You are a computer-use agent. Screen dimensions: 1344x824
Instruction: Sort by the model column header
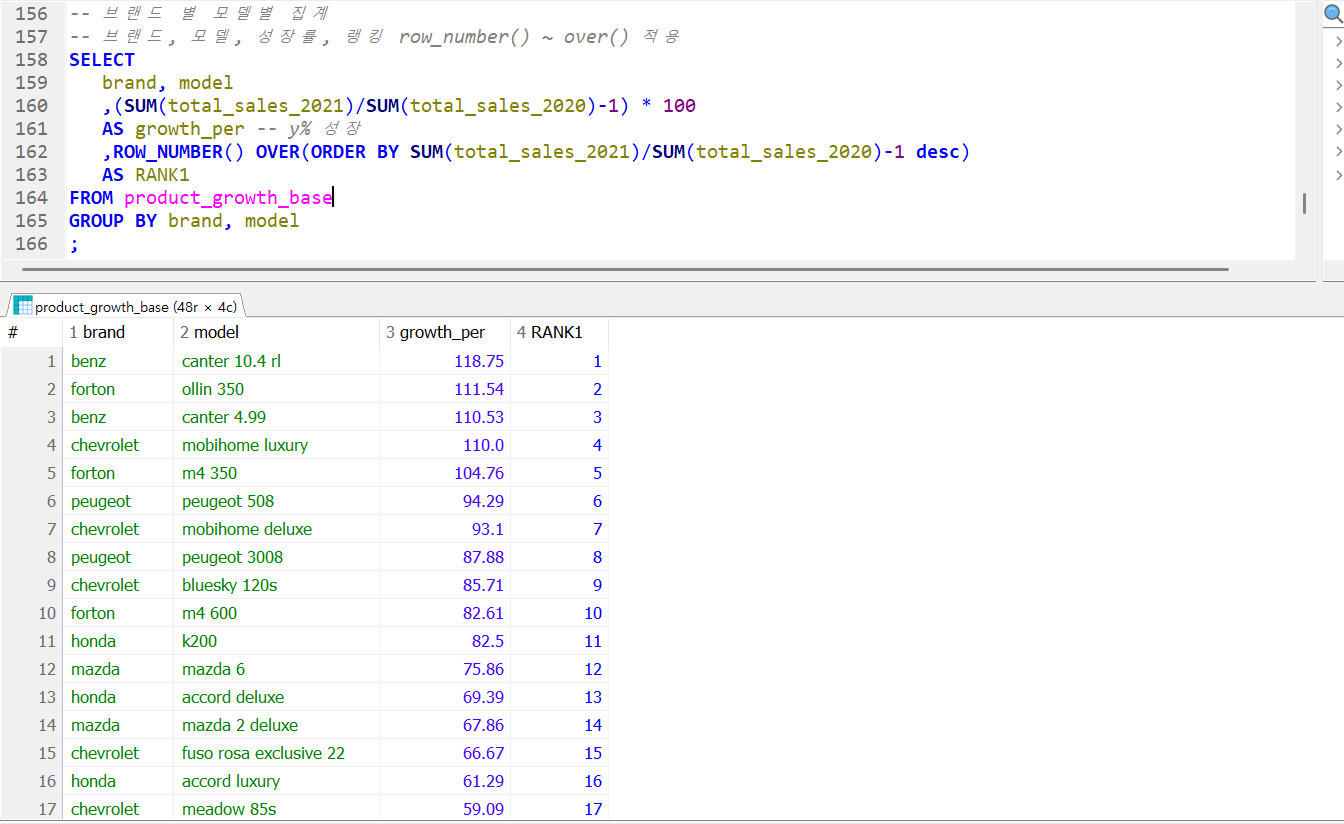tap(277, 332)
